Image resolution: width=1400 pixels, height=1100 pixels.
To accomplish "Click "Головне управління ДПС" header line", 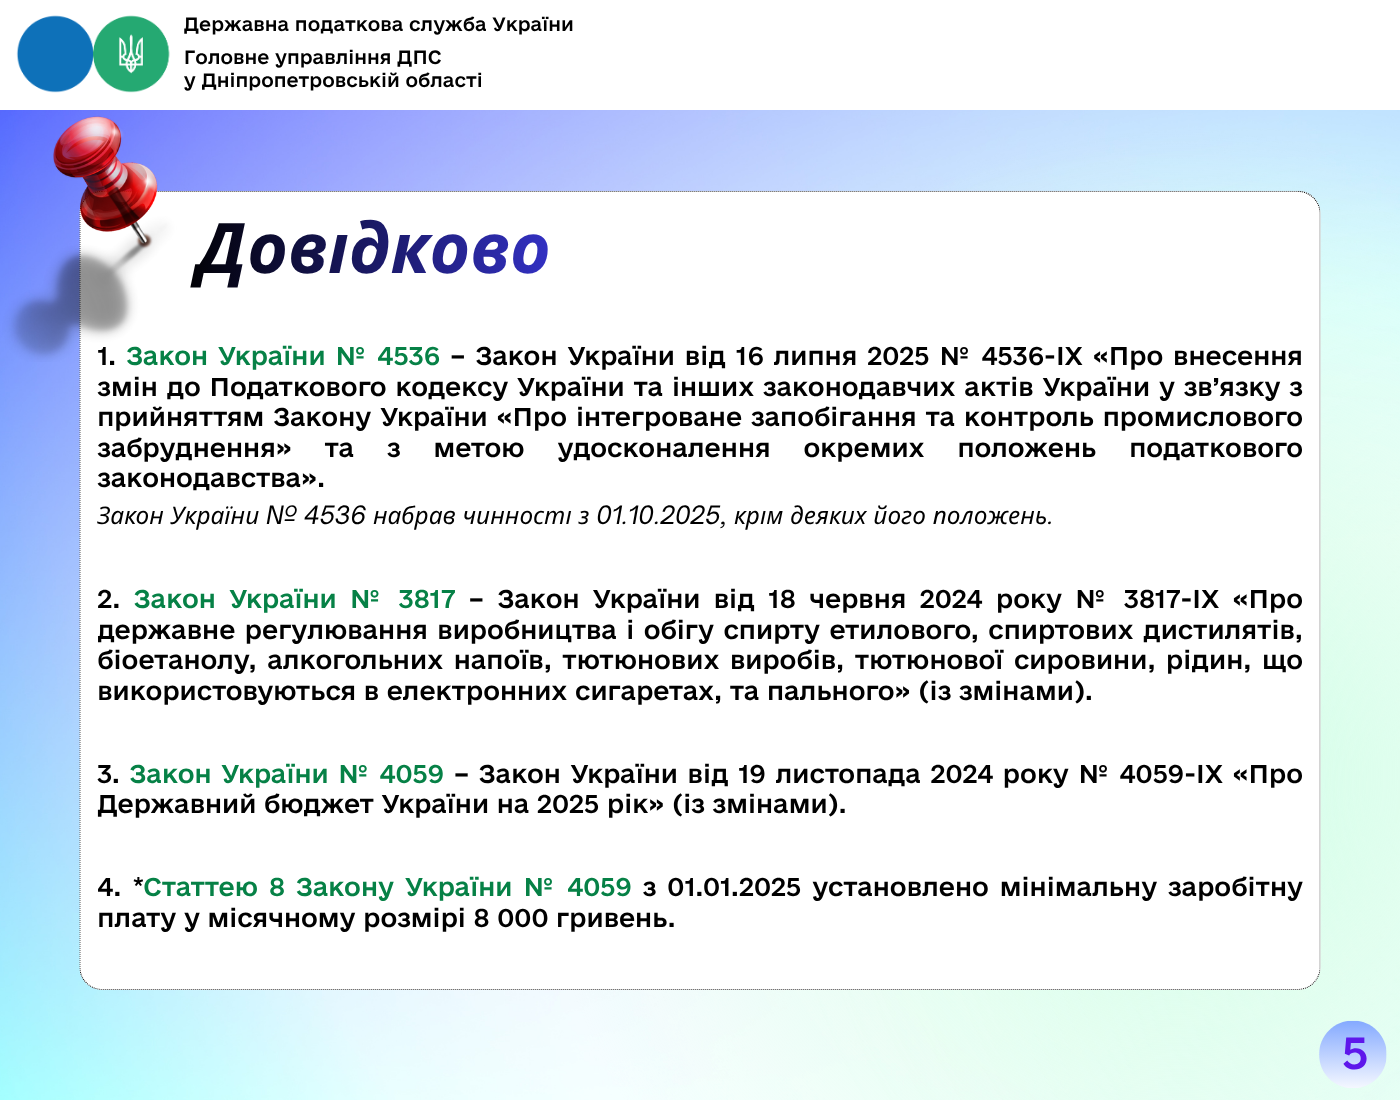I will [x=312, y=57].
